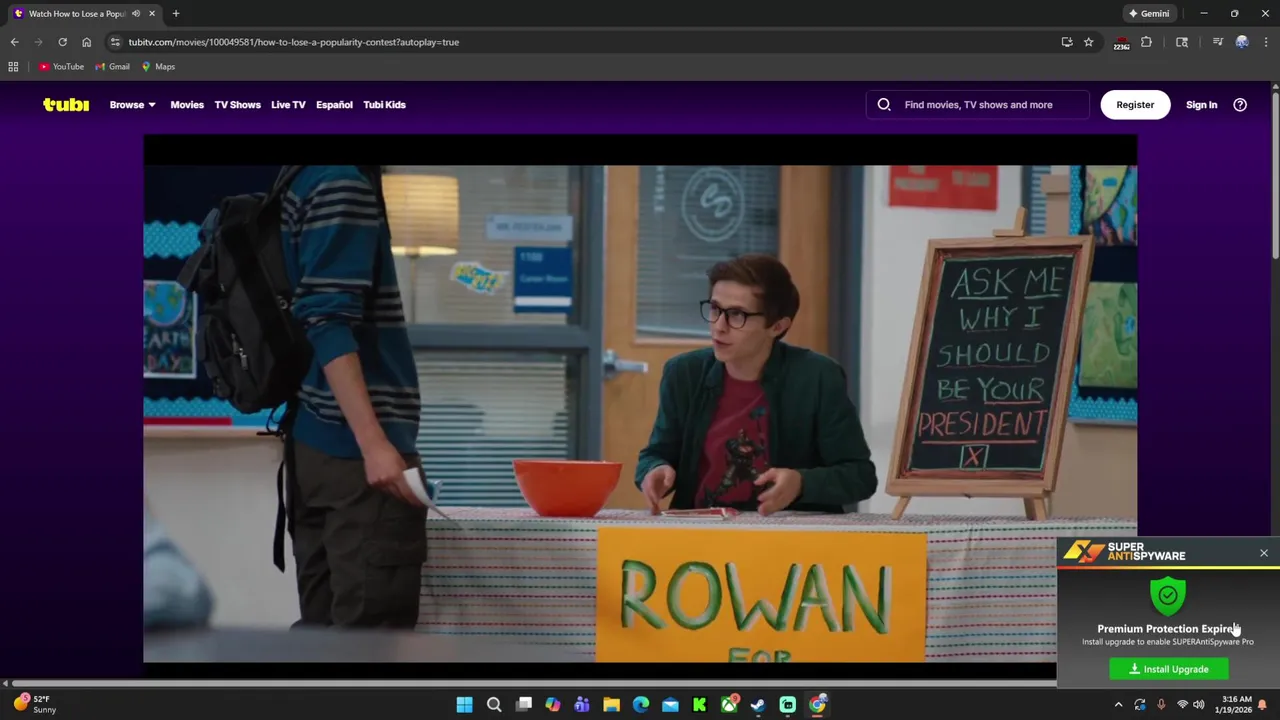Open Tubi Kids
This screenshot has width=1280, height=720.
pyautogui.click(x=384, y=104)
